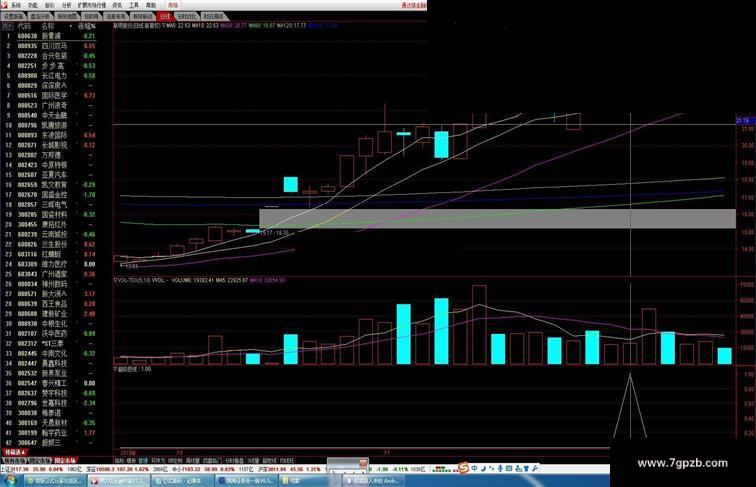
Task: Click the red button below the stock list
Action: (x=14, y=452)
